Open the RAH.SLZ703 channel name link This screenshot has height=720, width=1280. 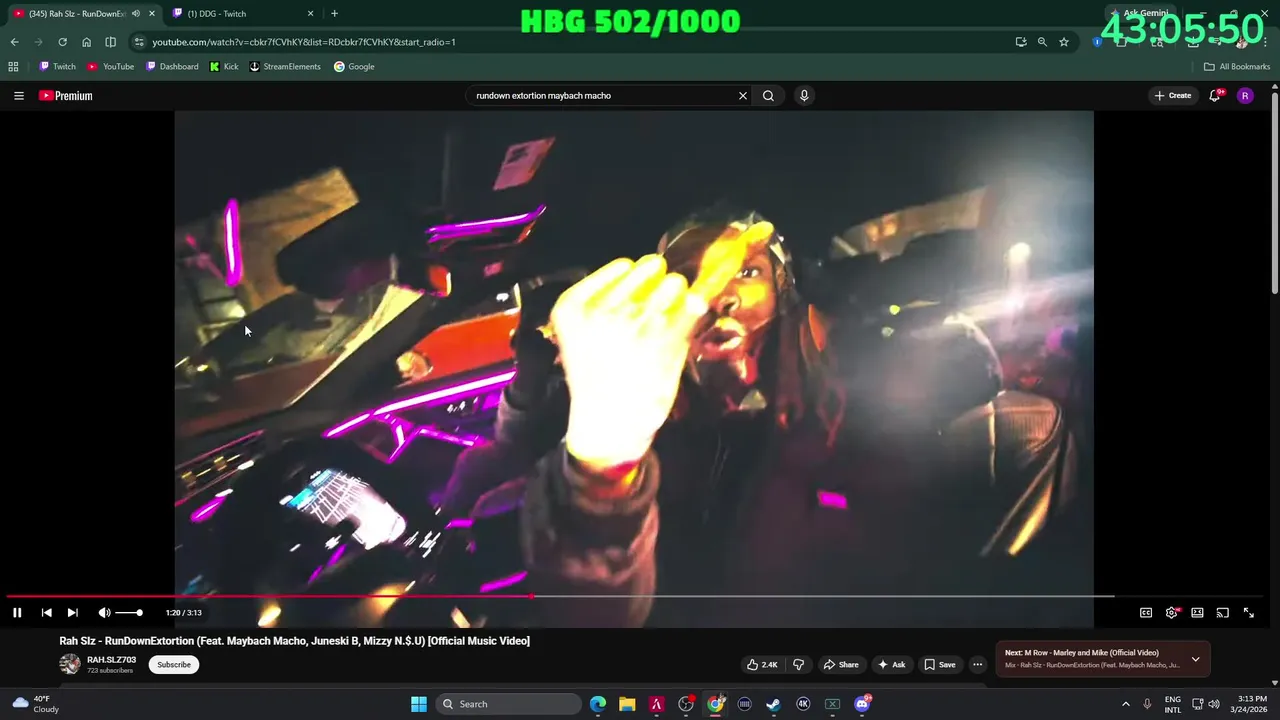click(x=111, y=660)
